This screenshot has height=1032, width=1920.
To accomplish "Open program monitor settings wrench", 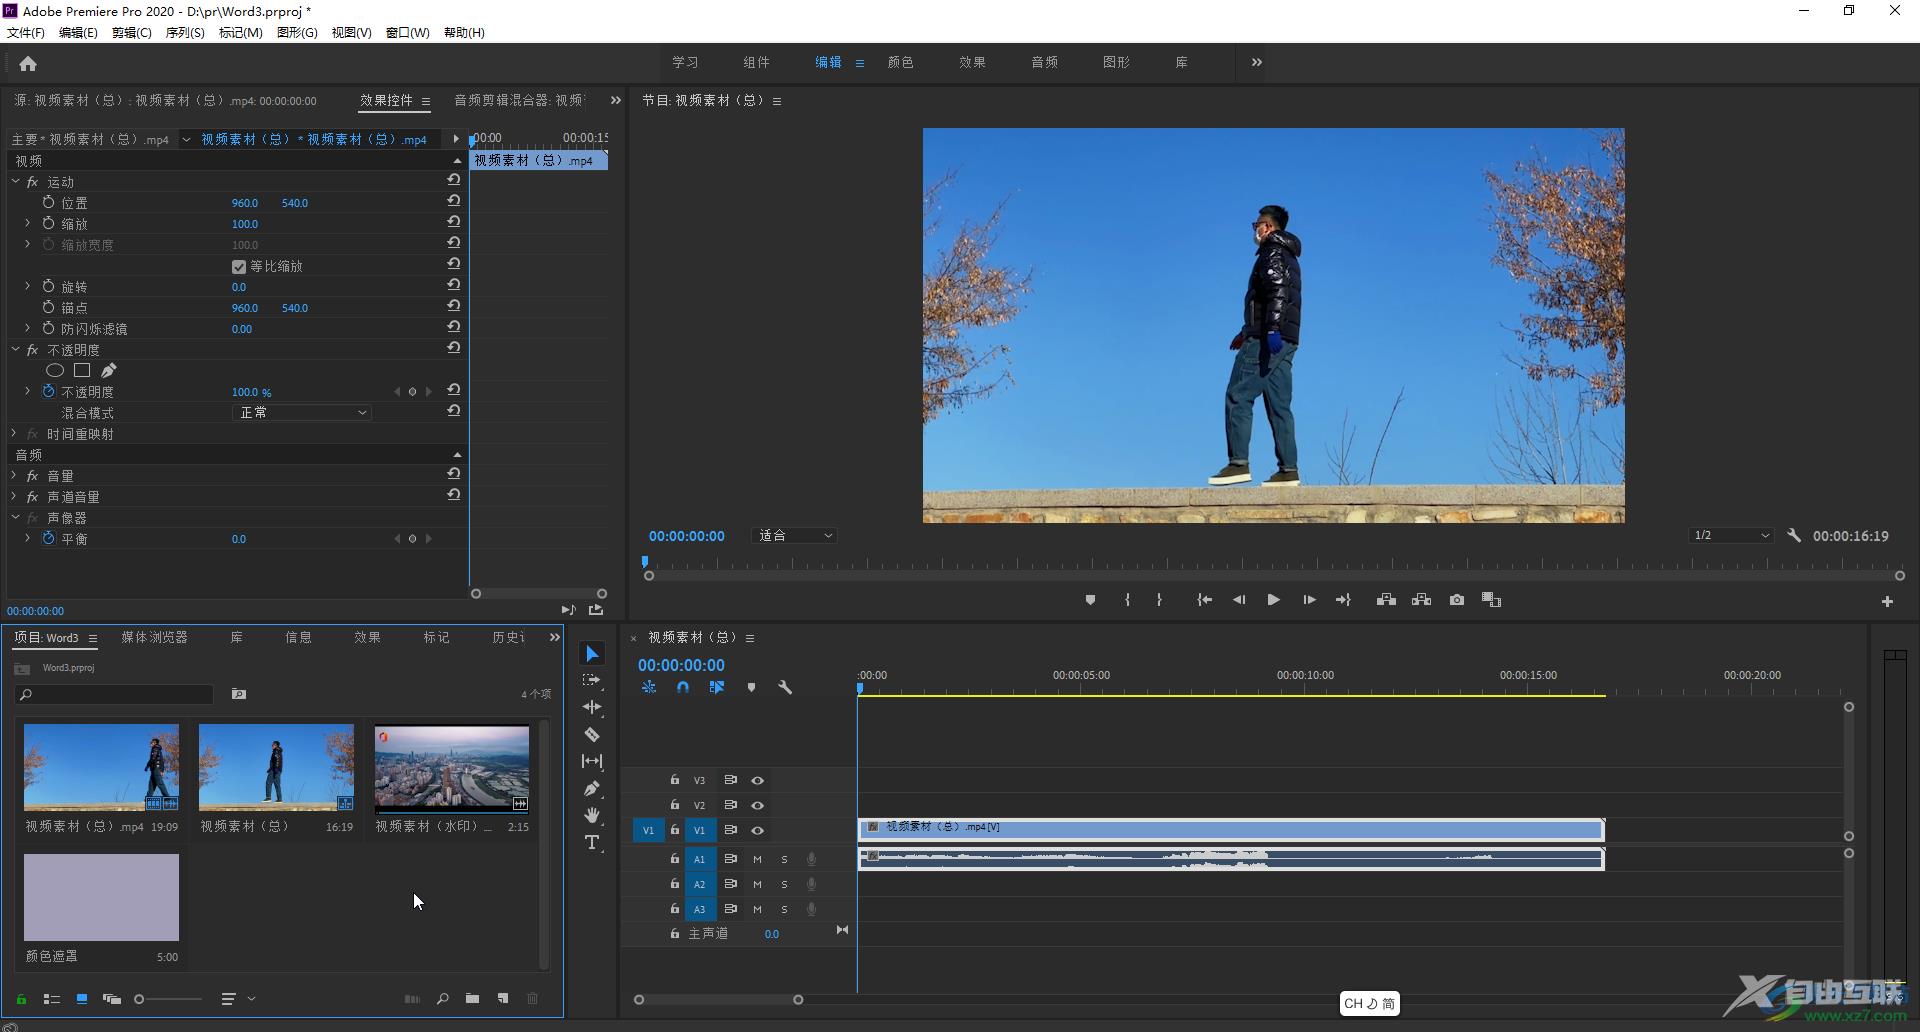I will pos(1794,536).
